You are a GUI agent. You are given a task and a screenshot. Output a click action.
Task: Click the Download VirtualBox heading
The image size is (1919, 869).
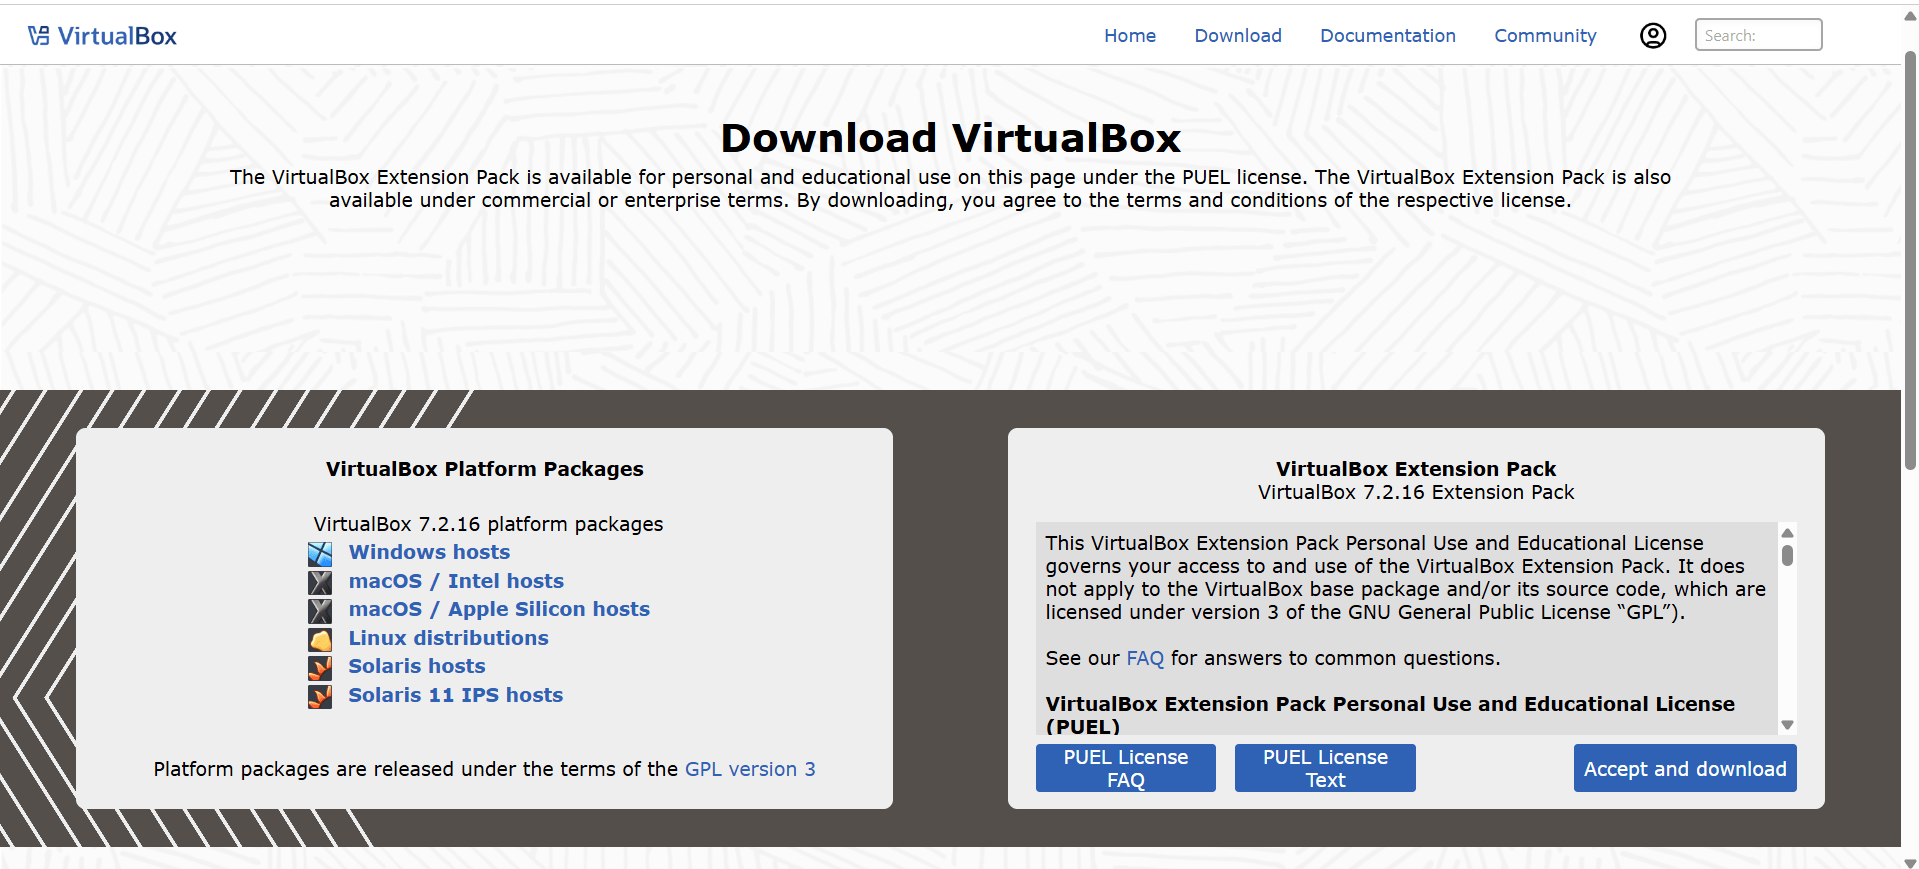click(950, 138)
